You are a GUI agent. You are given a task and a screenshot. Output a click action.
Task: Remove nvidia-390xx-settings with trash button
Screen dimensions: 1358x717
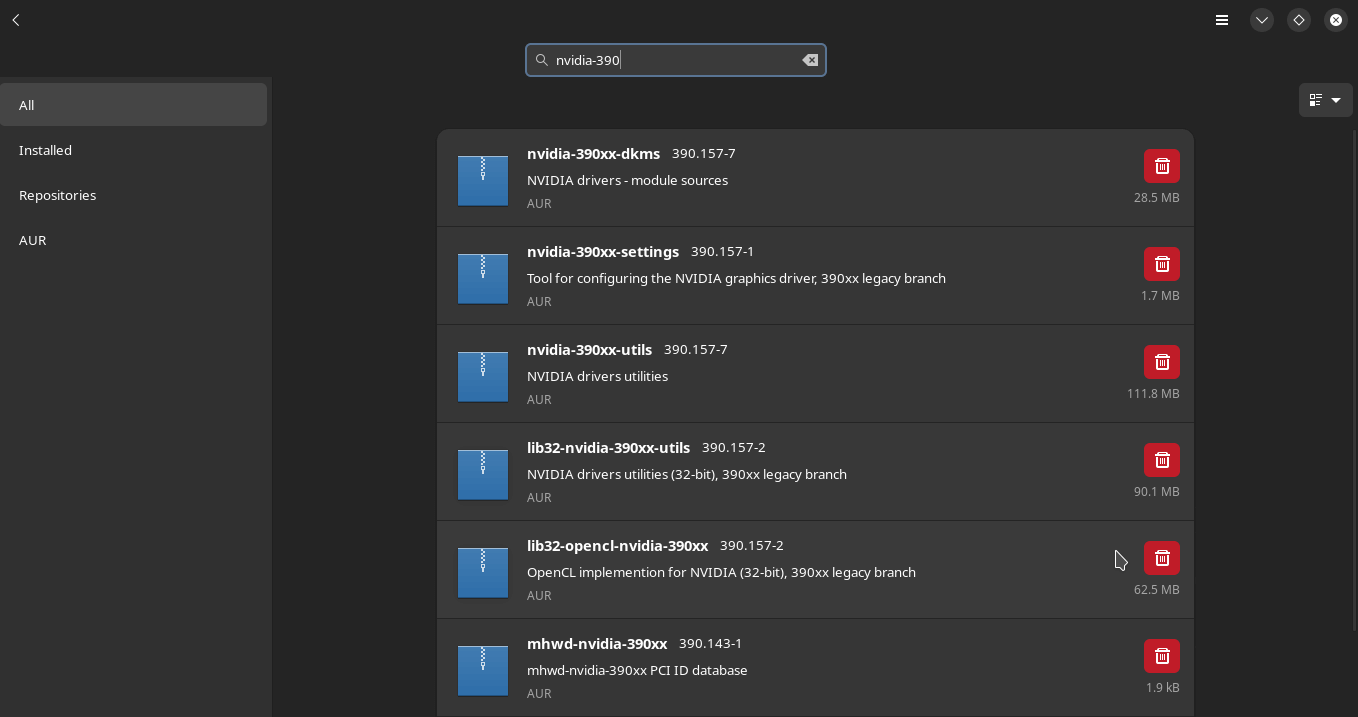[x=1162, y=264]
